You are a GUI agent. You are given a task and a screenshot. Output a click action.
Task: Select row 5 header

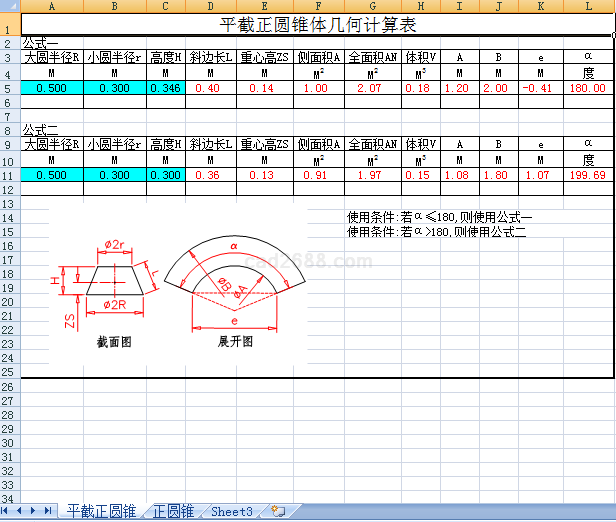click(9, 89)
